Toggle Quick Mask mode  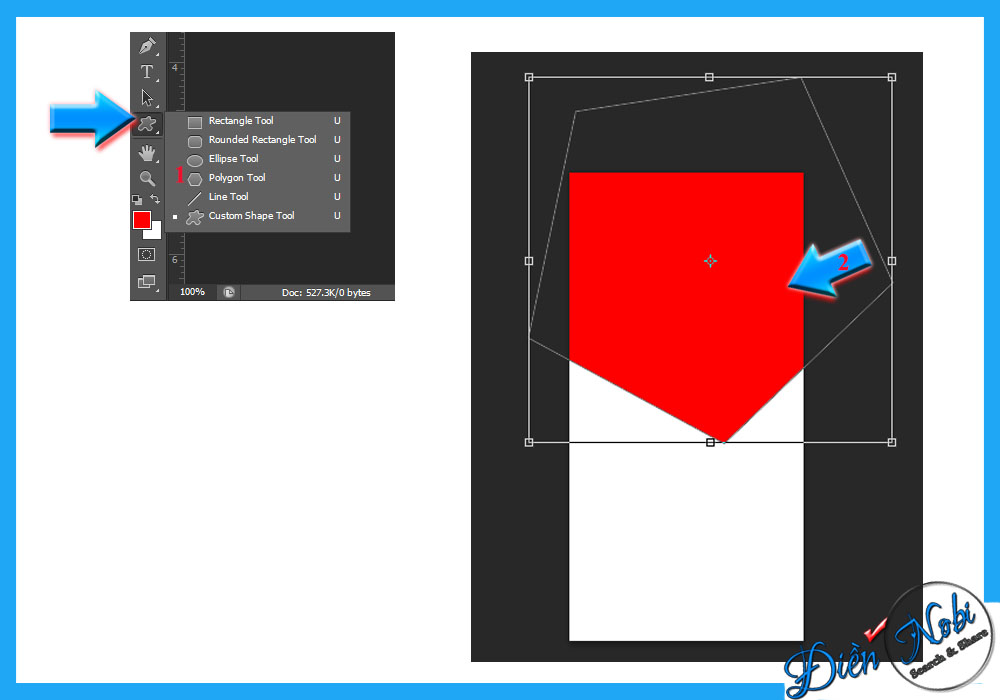pos(146,253)
